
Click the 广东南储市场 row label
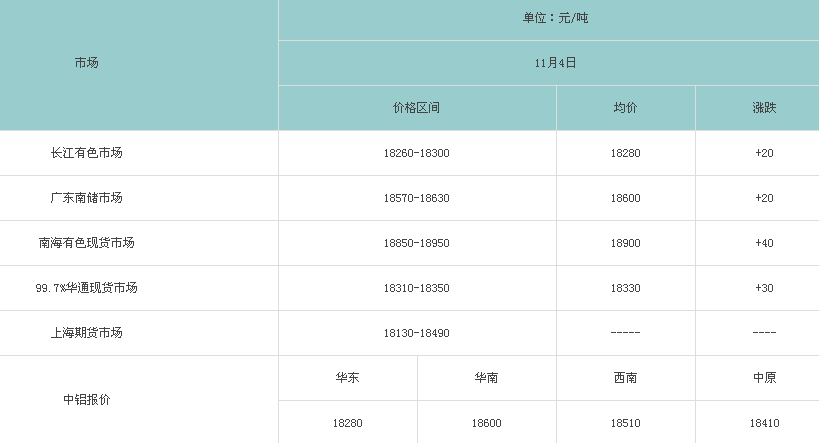86,198
